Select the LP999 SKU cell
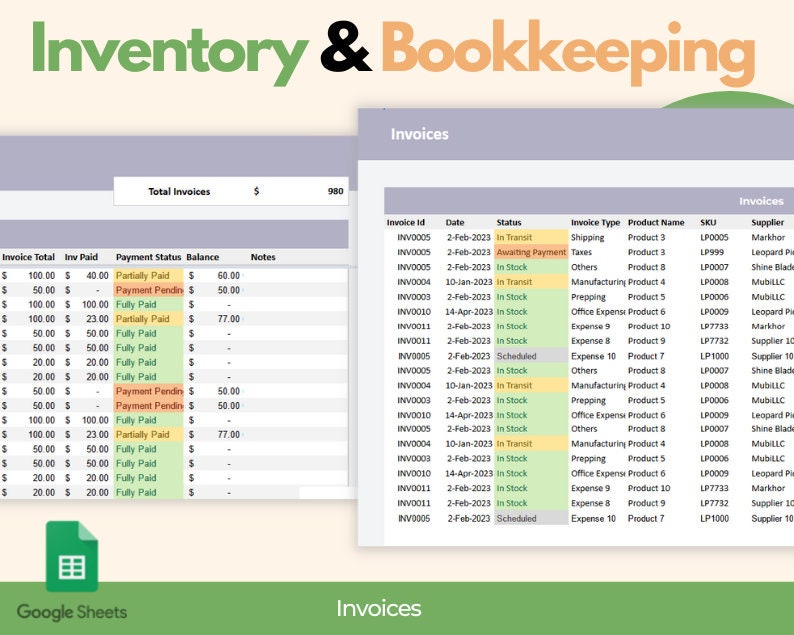The height and width of the screenshot is (635, 794). 712,252
